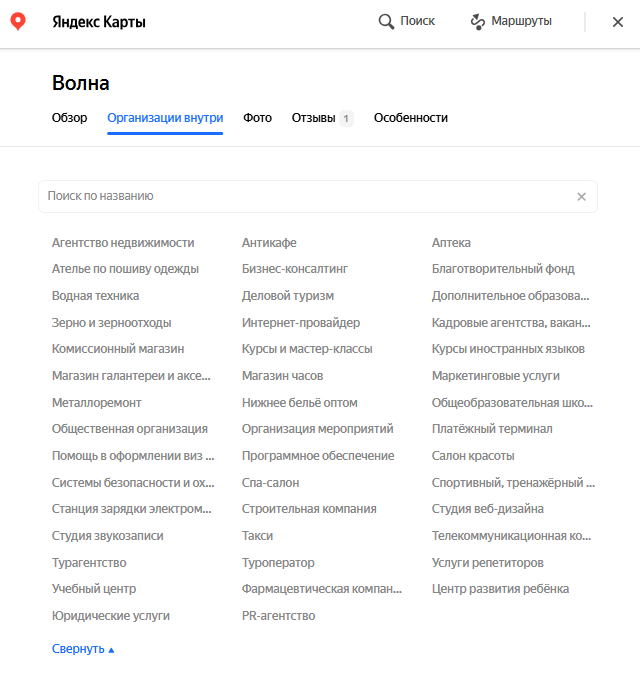Select the Особенности tab
Image resolution: width=640 pixels, height=685 pixels.
pos(411,118)
